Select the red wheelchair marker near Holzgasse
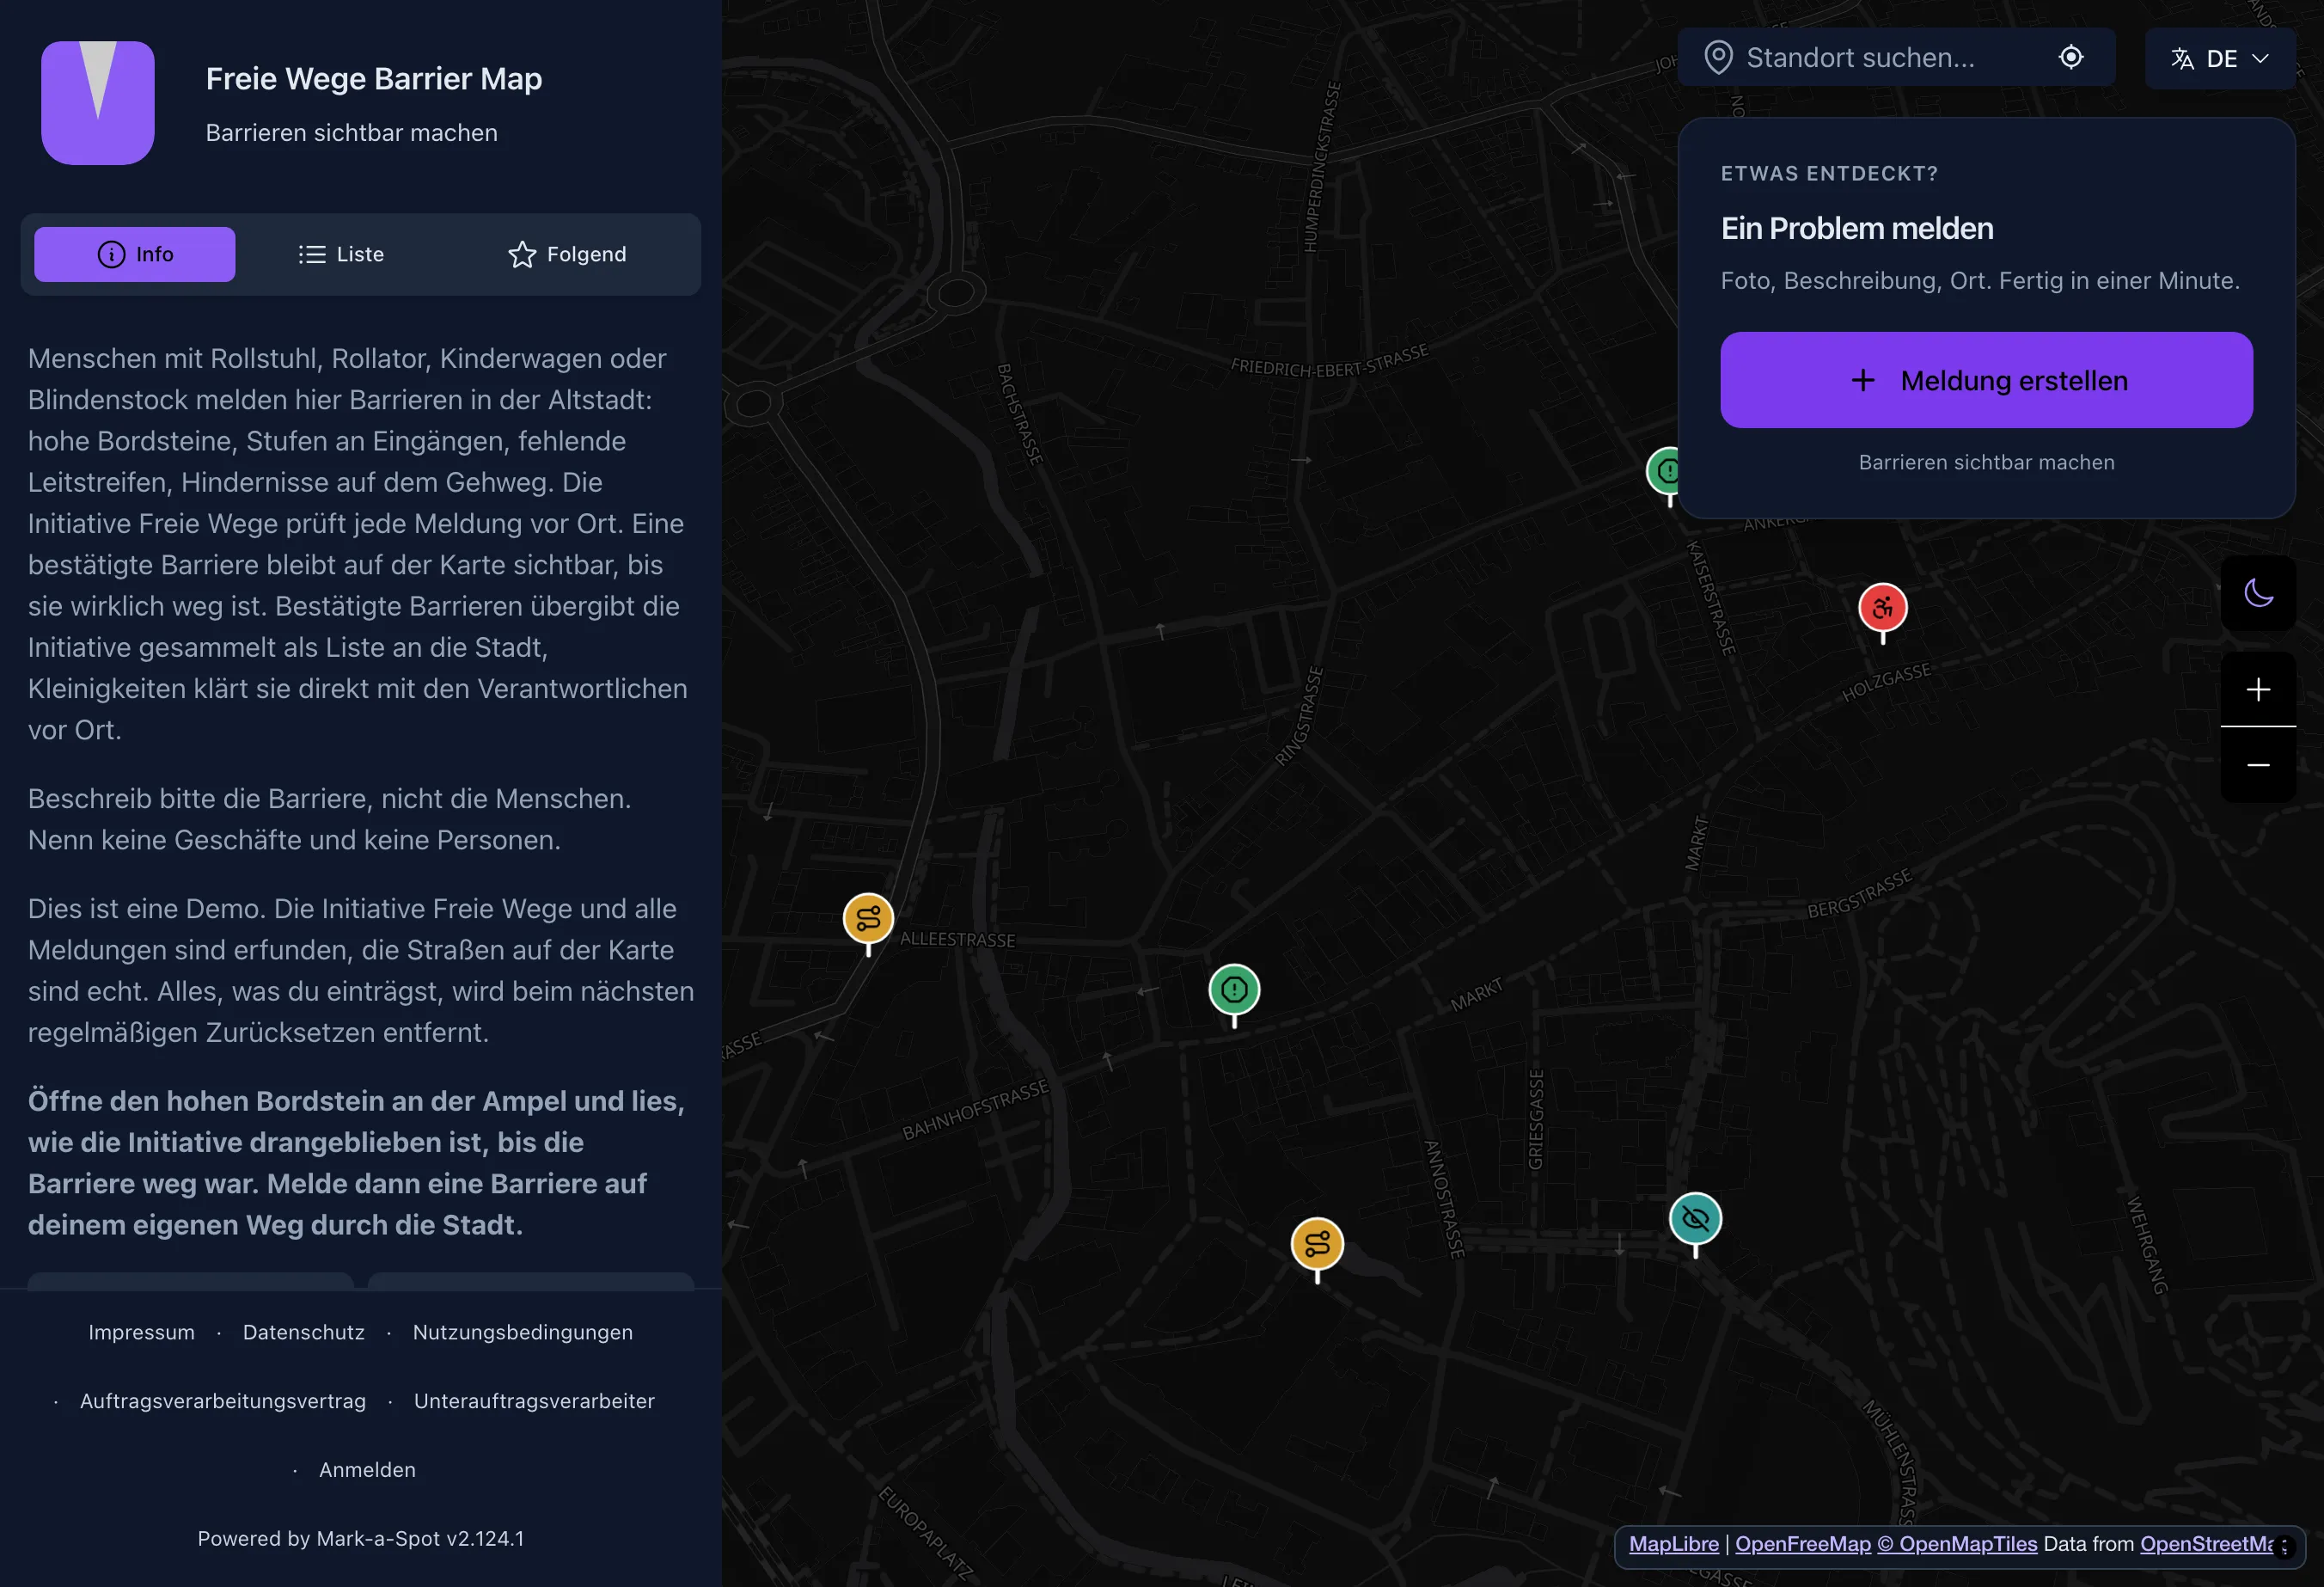 tap(1883, 608)
